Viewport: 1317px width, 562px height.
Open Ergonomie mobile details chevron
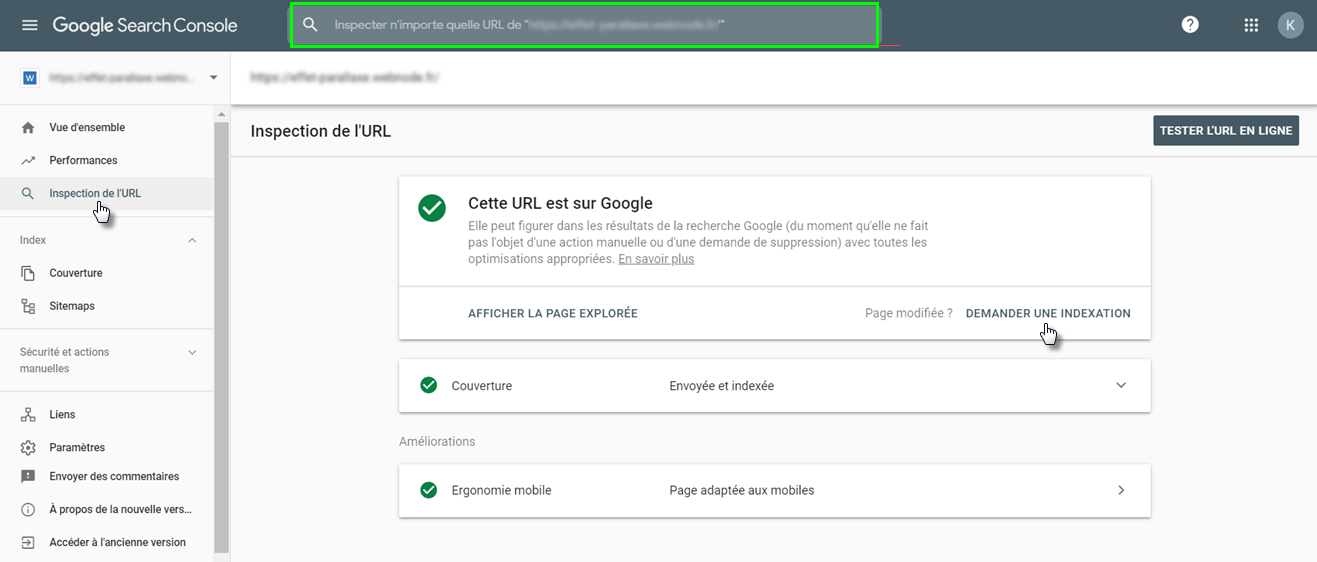pos(1121,490)
